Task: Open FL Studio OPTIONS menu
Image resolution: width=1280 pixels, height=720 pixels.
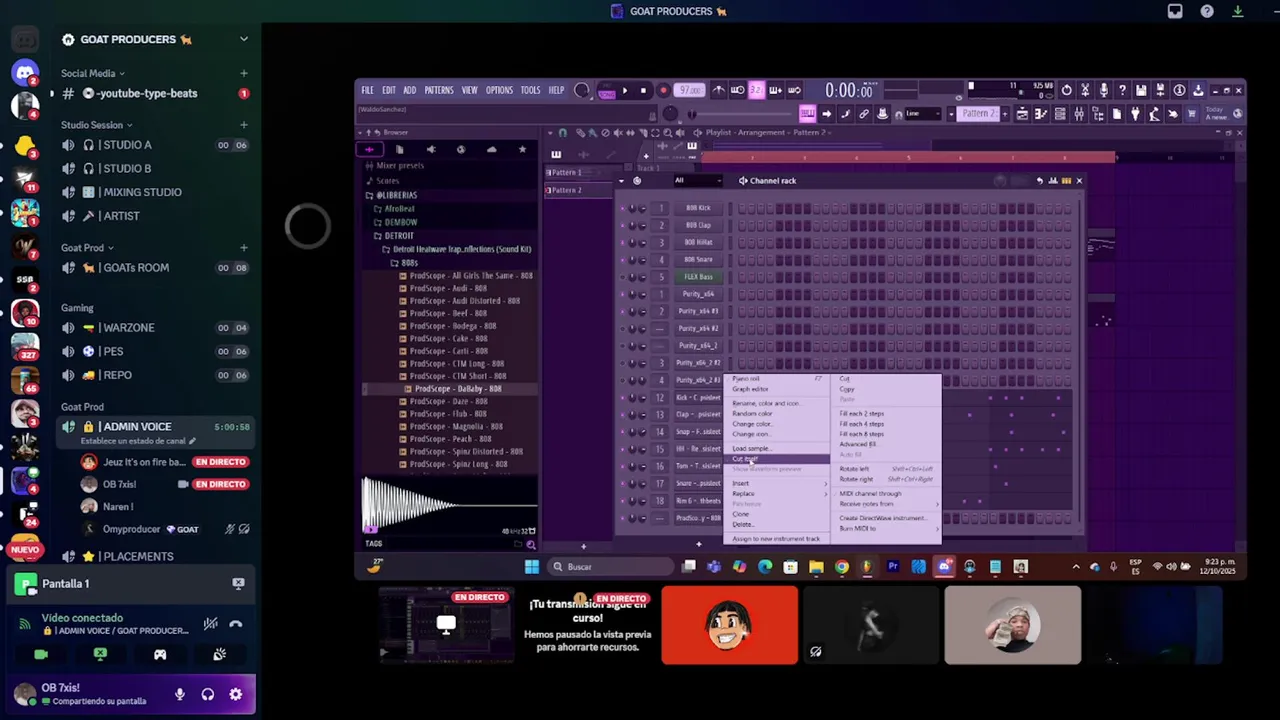Action: 499,90
